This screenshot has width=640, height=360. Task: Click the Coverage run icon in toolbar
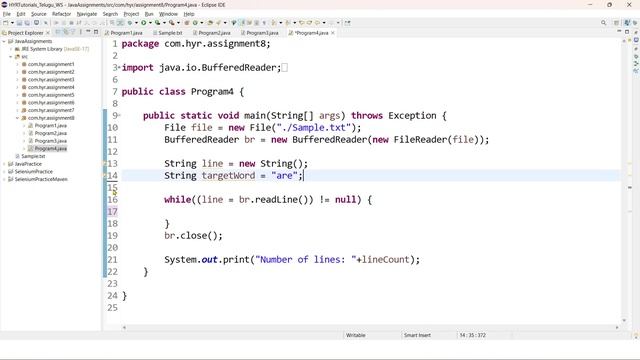point(157,23)
